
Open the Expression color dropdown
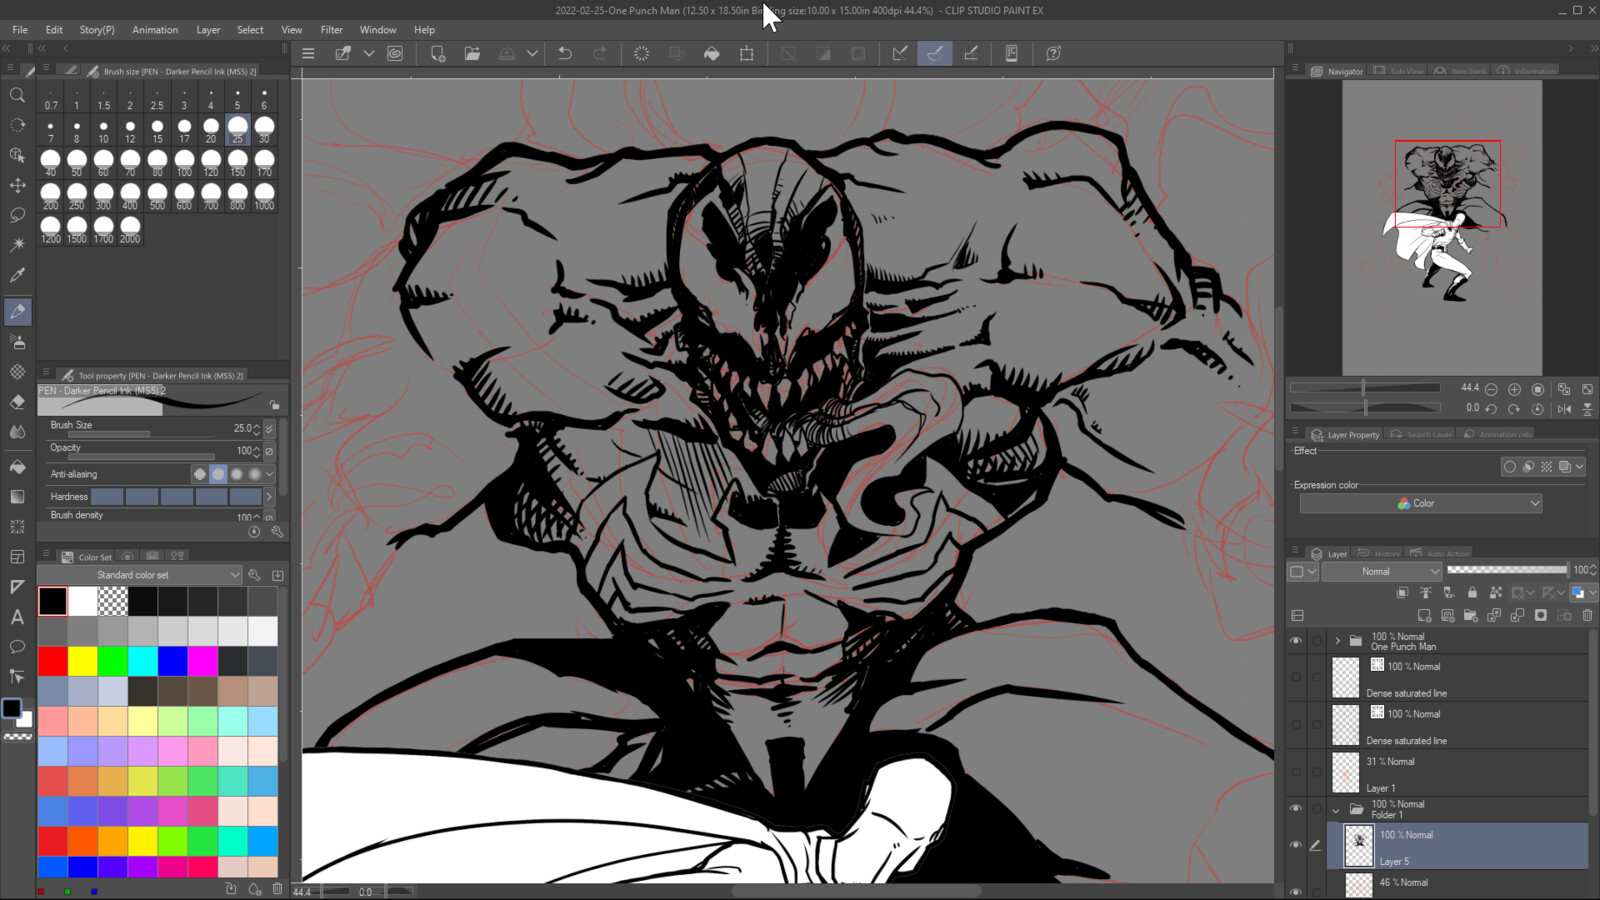pyautogui.click(x=1420, y=503)
